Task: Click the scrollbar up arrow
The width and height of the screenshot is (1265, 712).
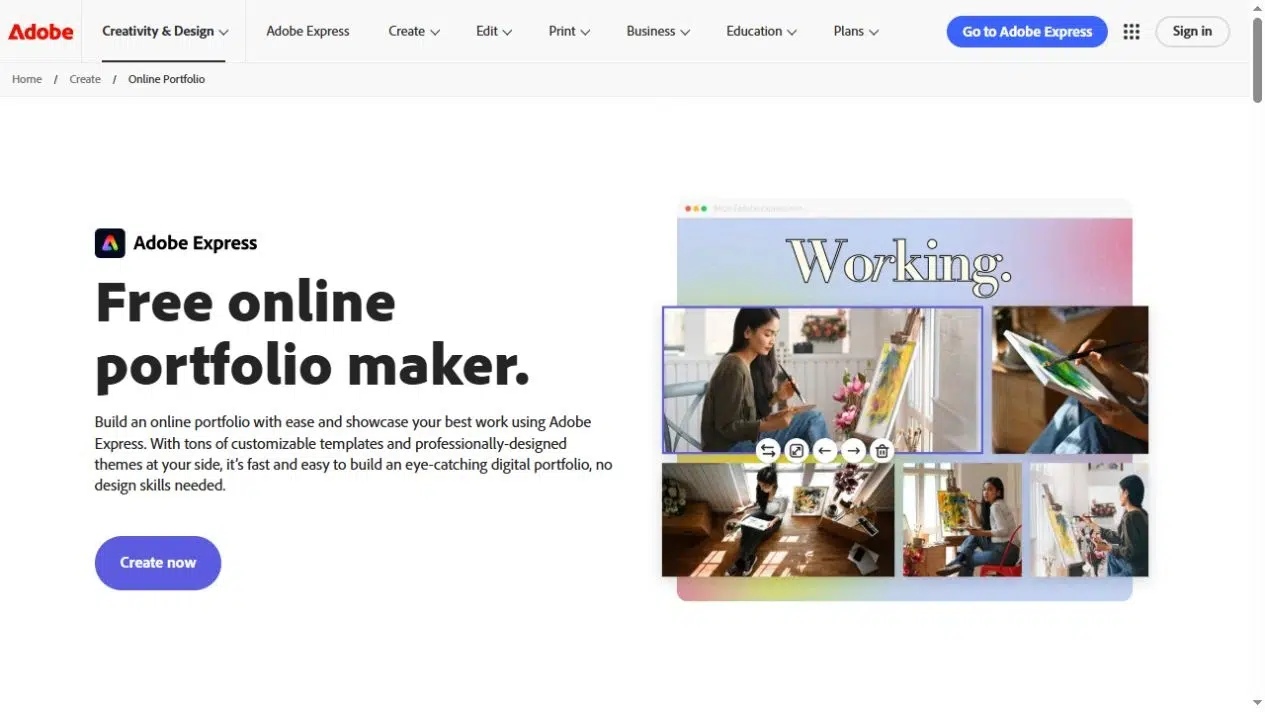Action: [x=1257, y=7]
